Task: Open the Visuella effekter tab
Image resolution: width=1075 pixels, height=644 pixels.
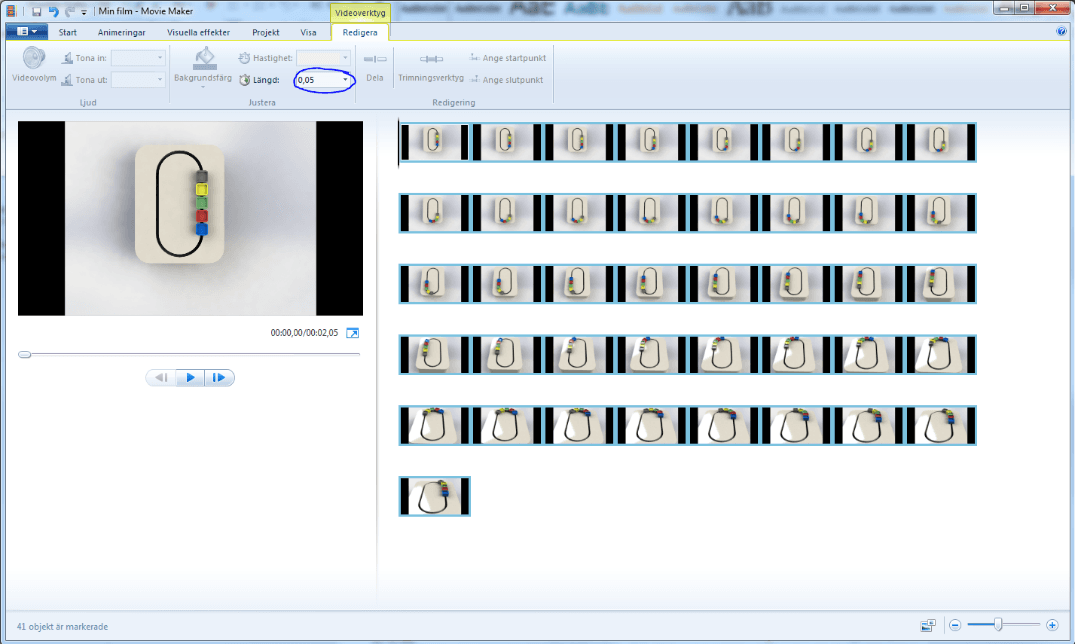Action: (199, 31)
